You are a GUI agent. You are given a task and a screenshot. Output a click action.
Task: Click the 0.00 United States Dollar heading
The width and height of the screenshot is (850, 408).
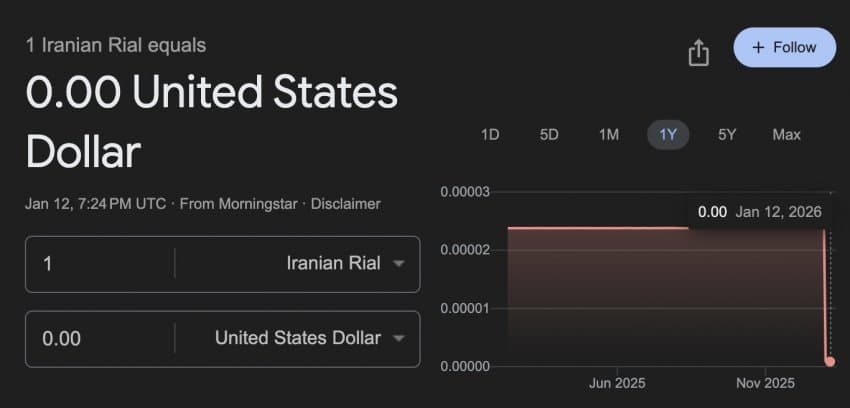(211, 122)
